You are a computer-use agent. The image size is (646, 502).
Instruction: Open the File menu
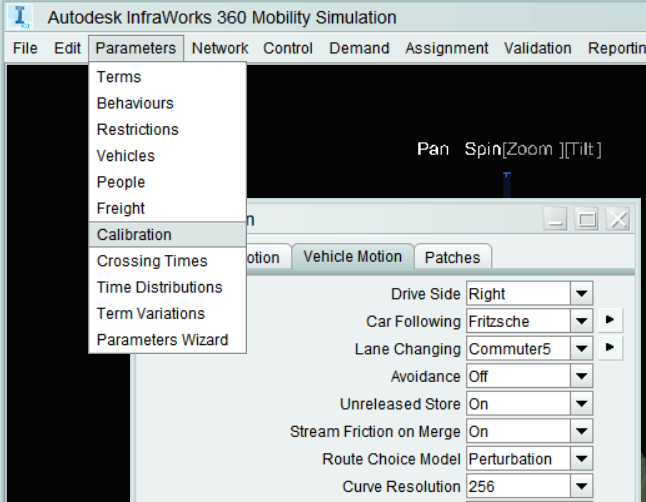[x=25, y=48]
